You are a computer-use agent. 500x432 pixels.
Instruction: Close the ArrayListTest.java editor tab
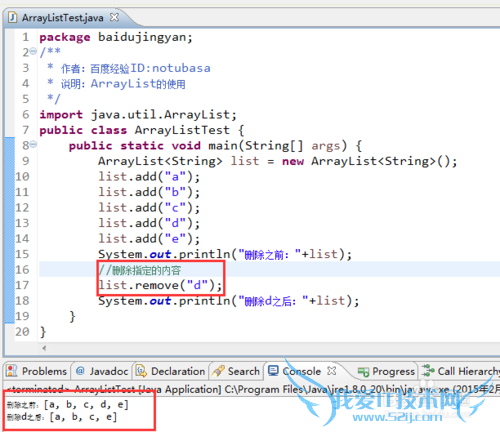(x=114, y=17)
